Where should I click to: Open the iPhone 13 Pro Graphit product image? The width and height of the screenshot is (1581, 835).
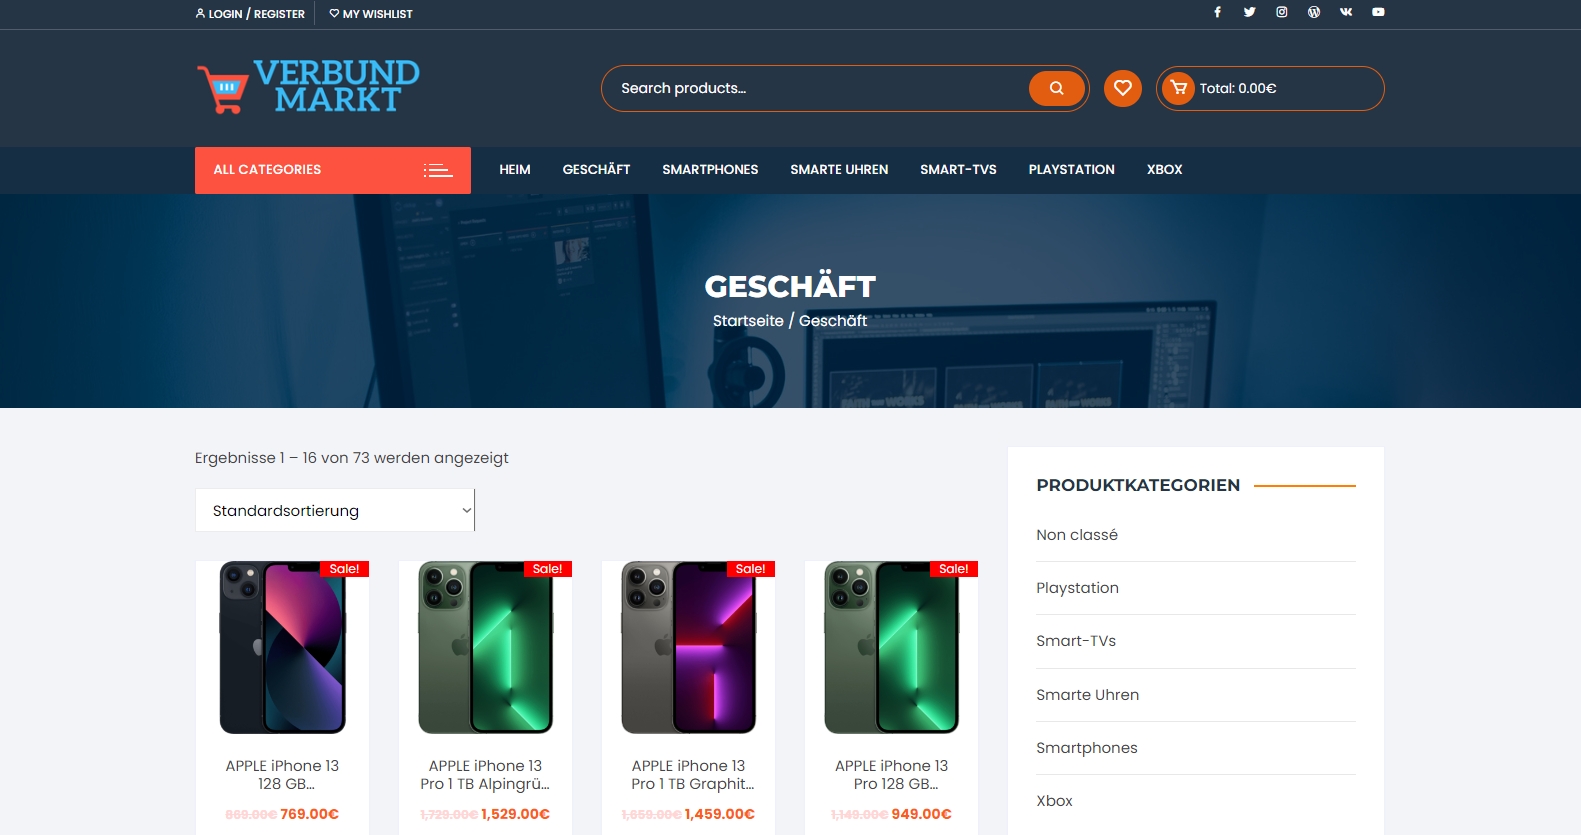(x=689, y=648)
